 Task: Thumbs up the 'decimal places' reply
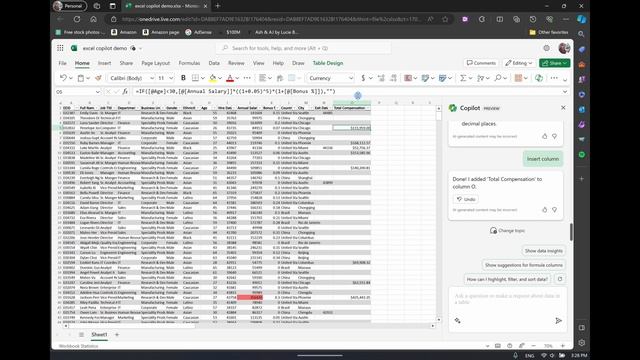coord(544,136)
